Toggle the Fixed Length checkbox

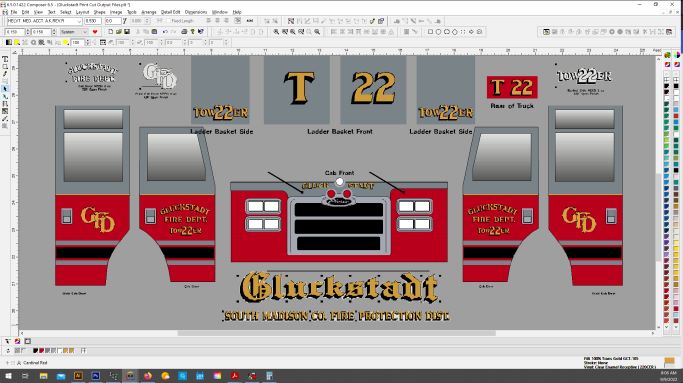coord(169,21)
